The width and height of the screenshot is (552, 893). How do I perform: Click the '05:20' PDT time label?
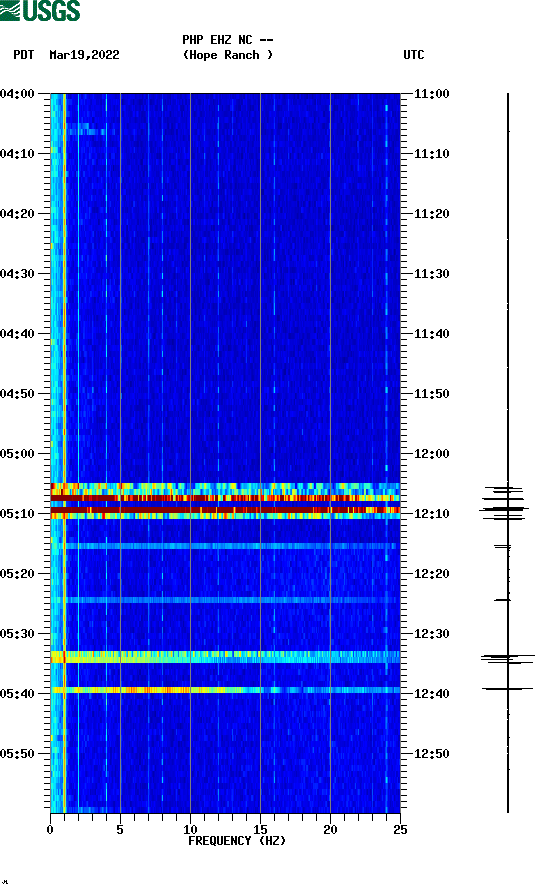pyautogui.click(x=18, y=574)
